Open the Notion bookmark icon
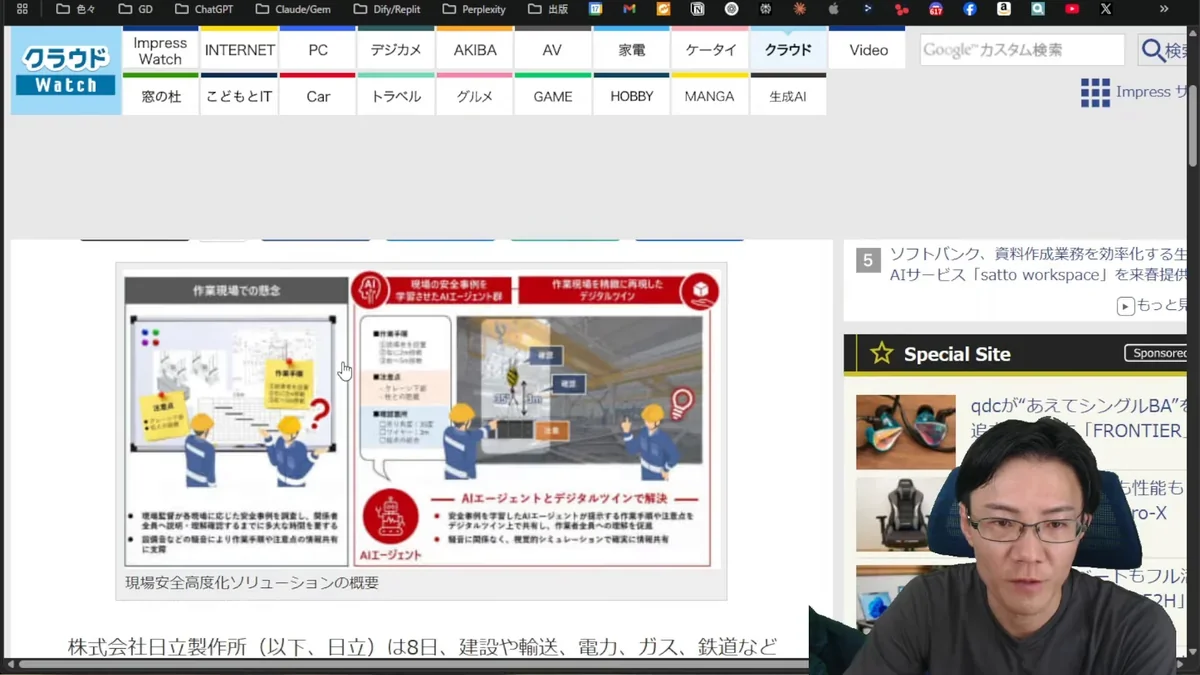This screenshot has height=675, width=1200. point(698,9)
